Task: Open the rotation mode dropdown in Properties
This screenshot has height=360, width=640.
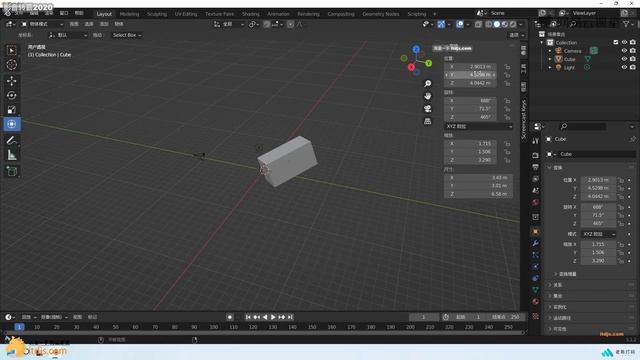Action: (598, 234)
